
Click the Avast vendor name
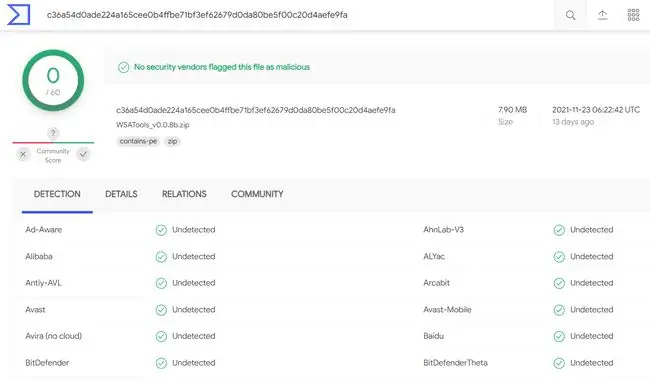[x=35, y=309]
